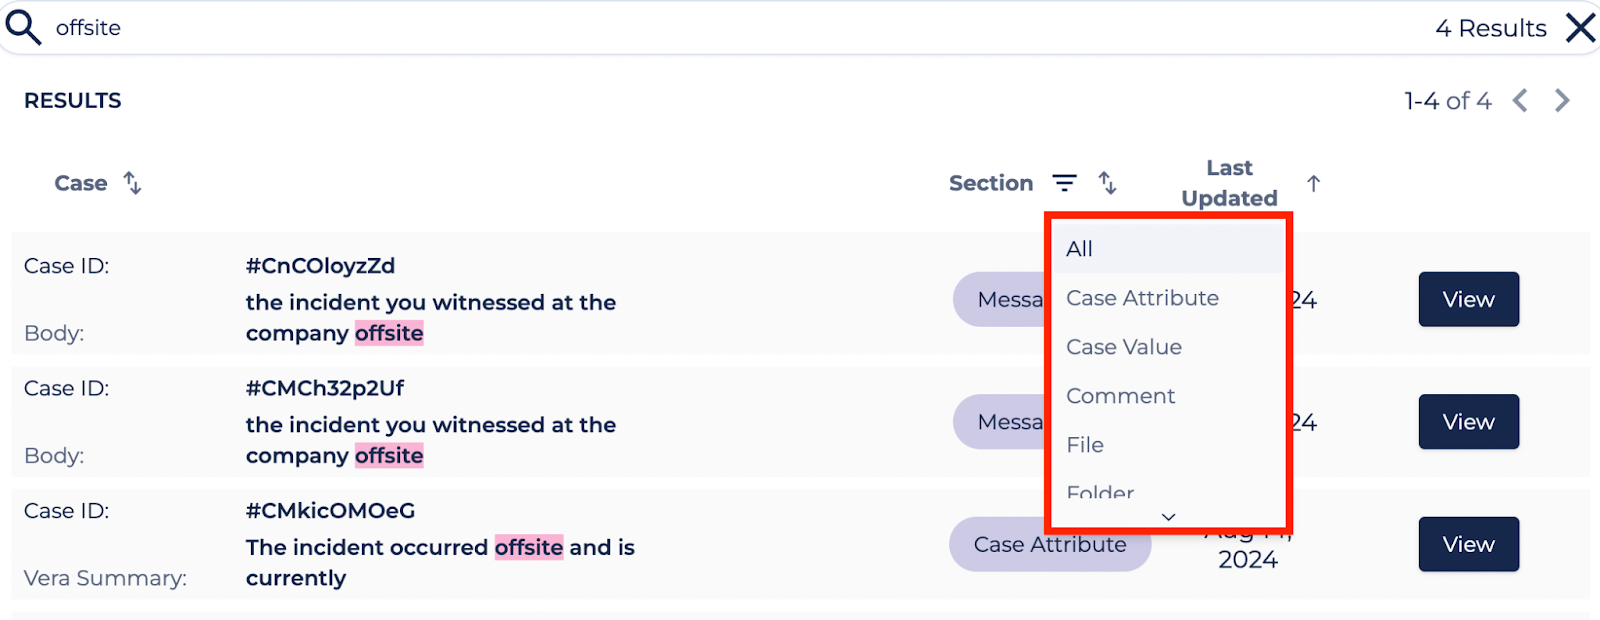Go to next results page arrow
Screen dimensions: 1600x620
[1562, 101]
